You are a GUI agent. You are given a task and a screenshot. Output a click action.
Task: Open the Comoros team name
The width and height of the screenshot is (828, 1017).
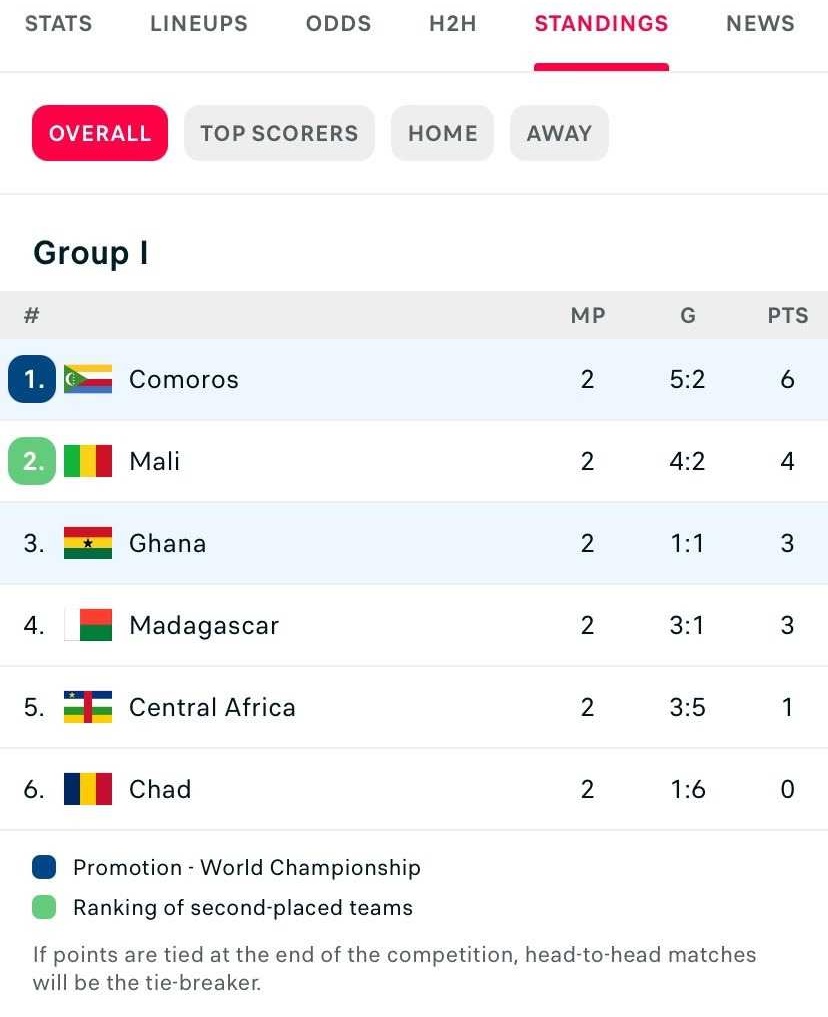(184, 379)
